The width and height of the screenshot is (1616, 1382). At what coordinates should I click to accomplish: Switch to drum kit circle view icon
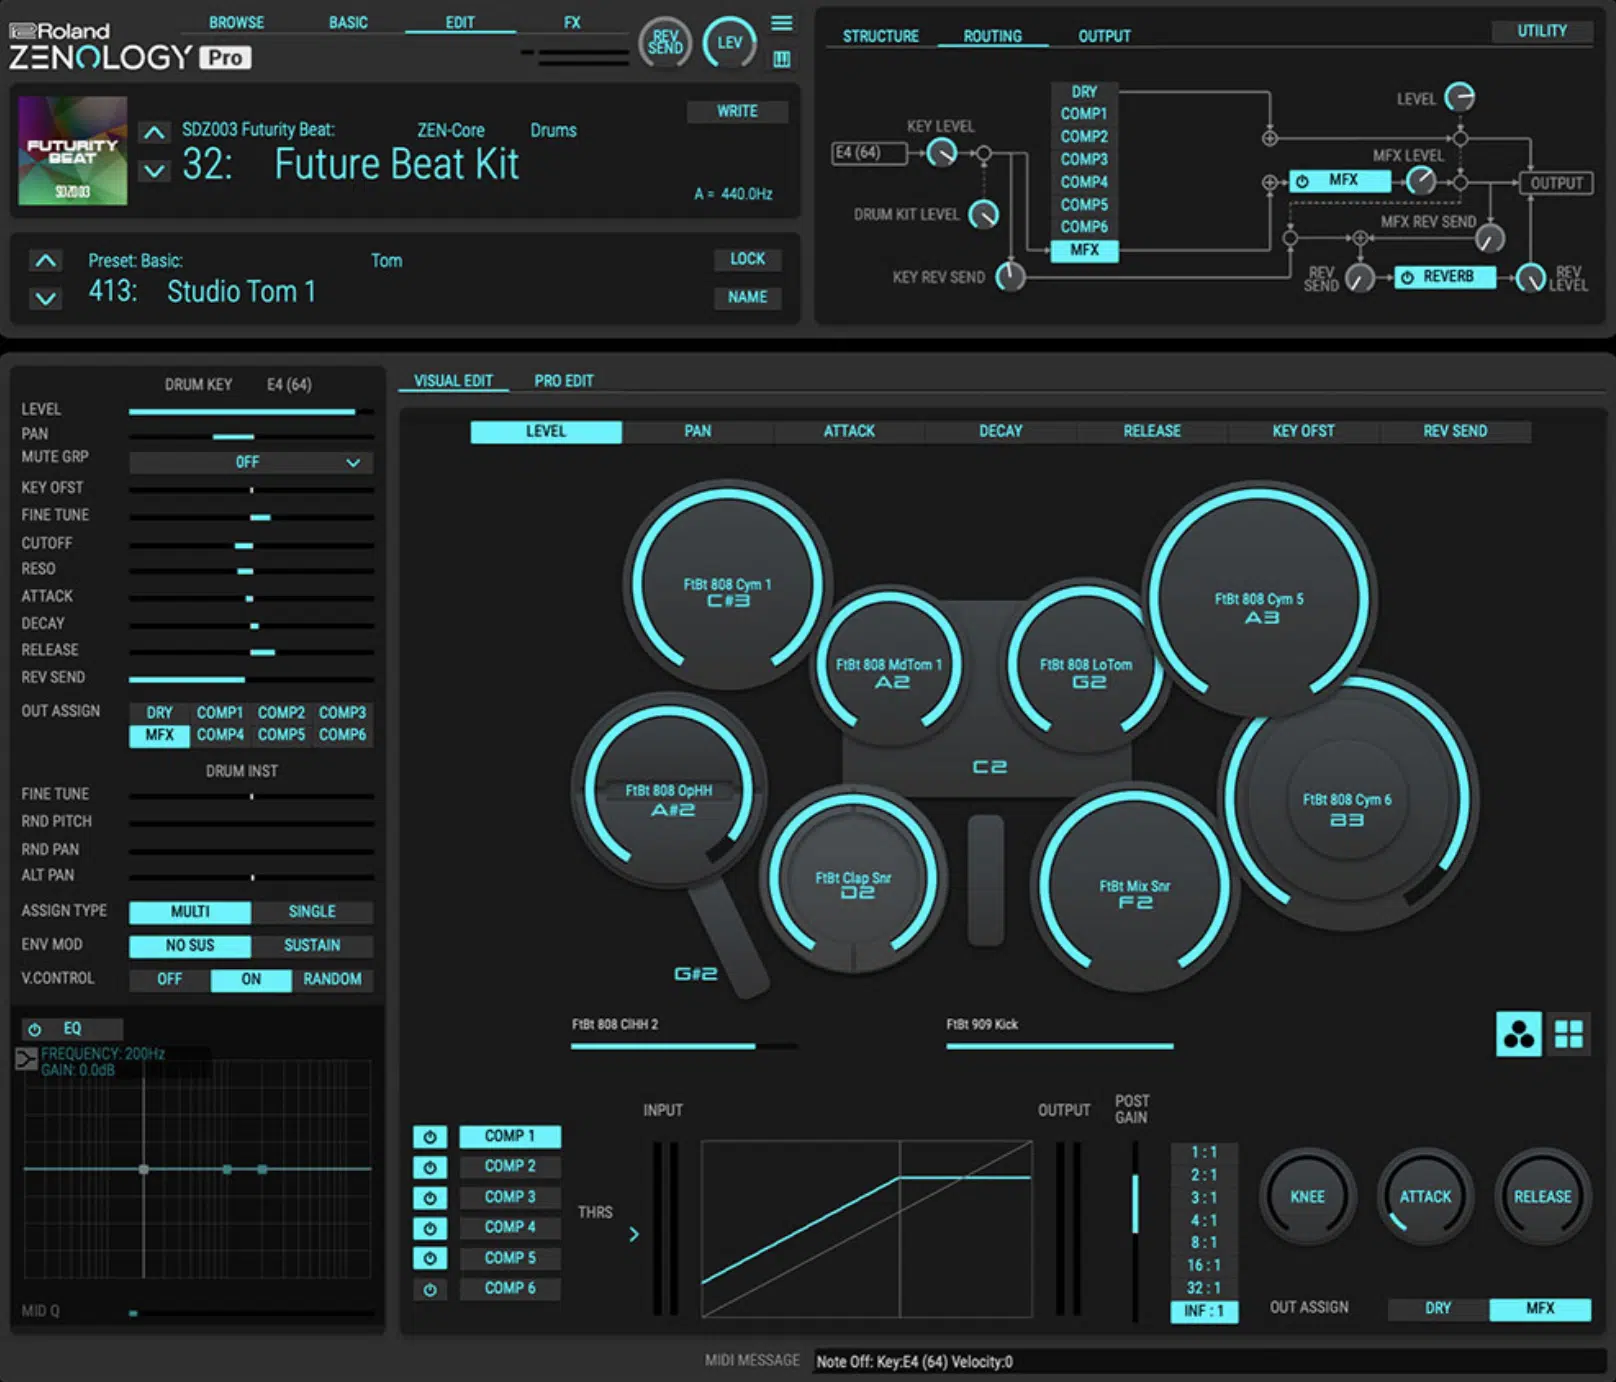pyautogui.click(x=1518, y=1034)
